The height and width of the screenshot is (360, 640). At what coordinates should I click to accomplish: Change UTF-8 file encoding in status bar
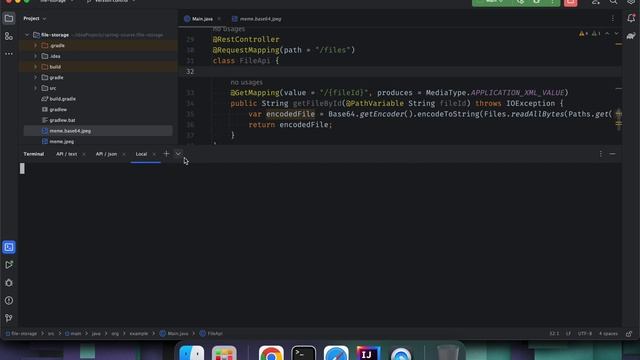[585, 333]
